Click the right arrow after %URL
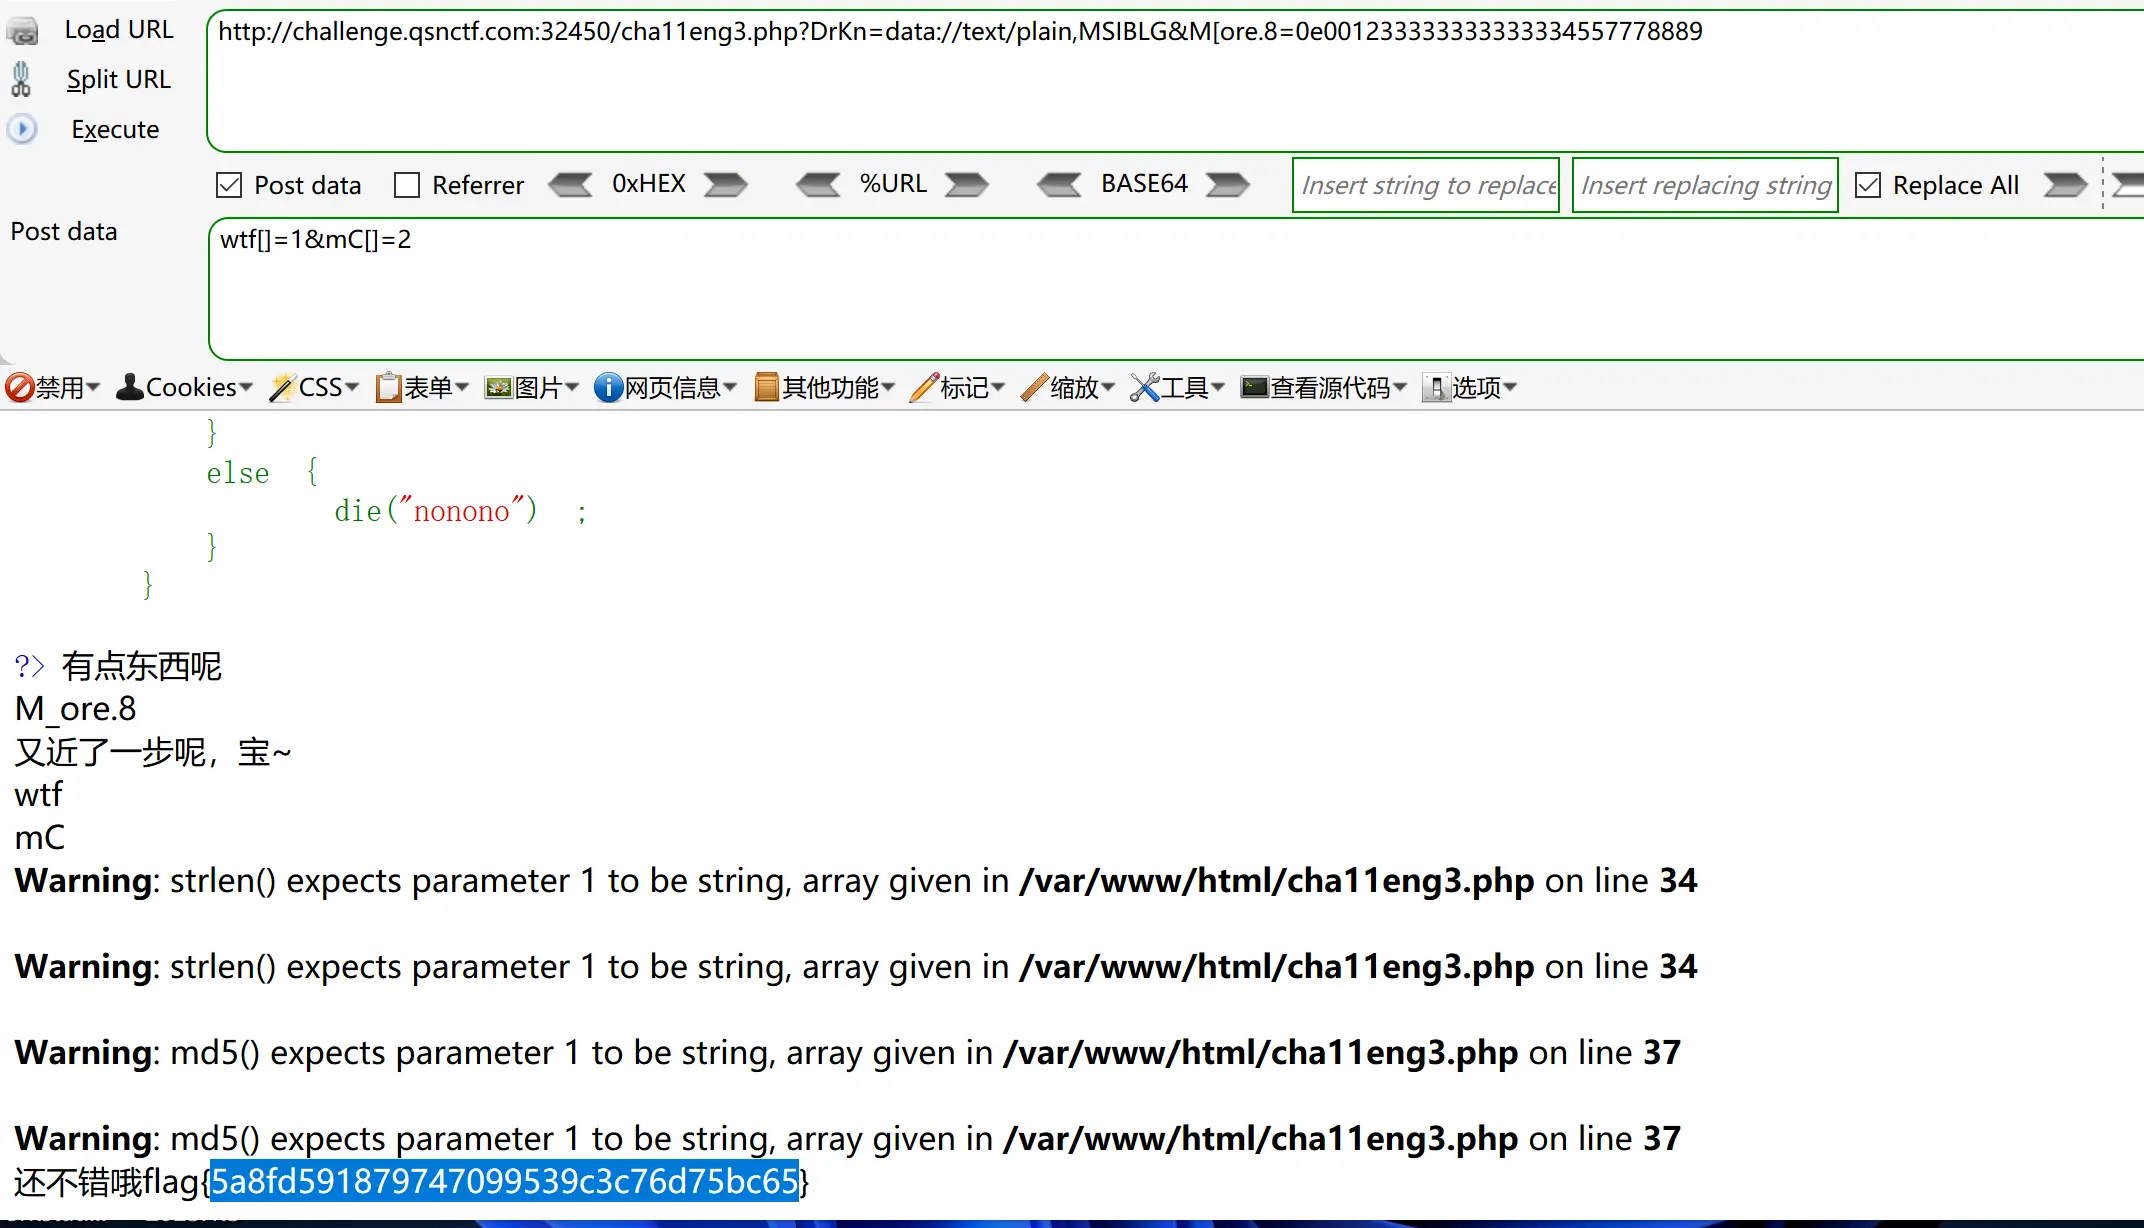This screenshot has height=1228, width=2144. [966, 185]
